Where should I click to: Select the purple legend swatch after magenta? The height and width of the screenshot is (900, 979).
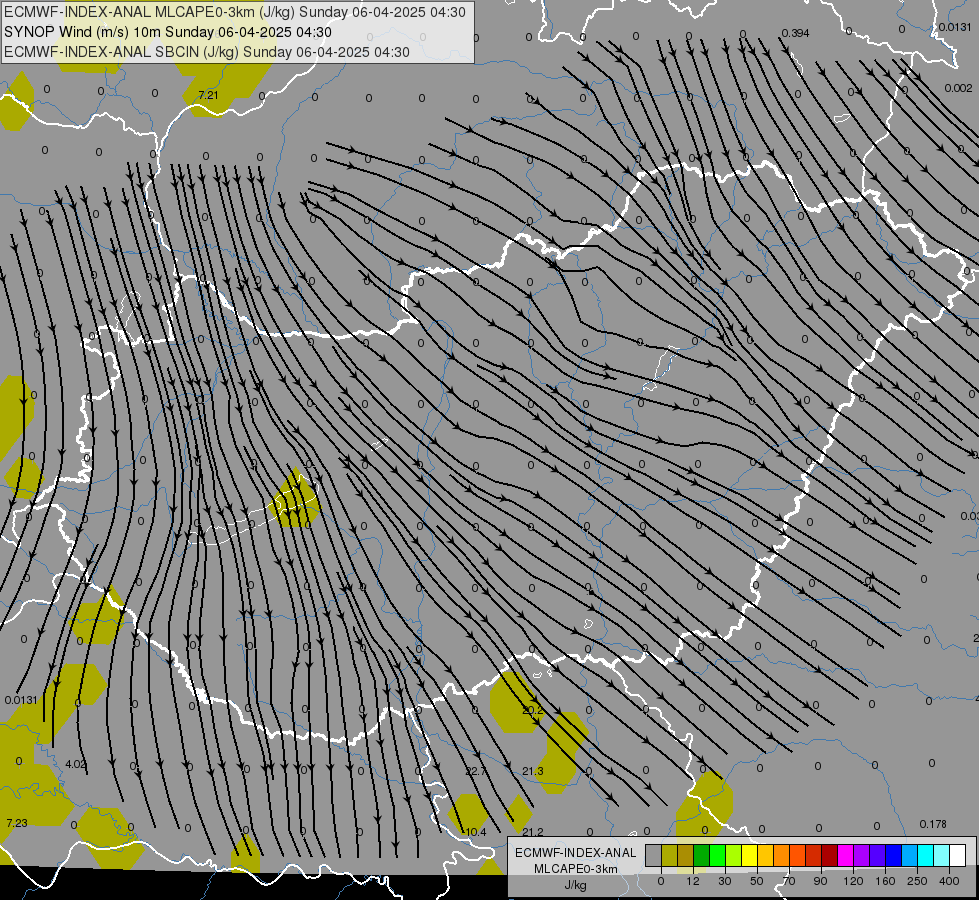862,856
